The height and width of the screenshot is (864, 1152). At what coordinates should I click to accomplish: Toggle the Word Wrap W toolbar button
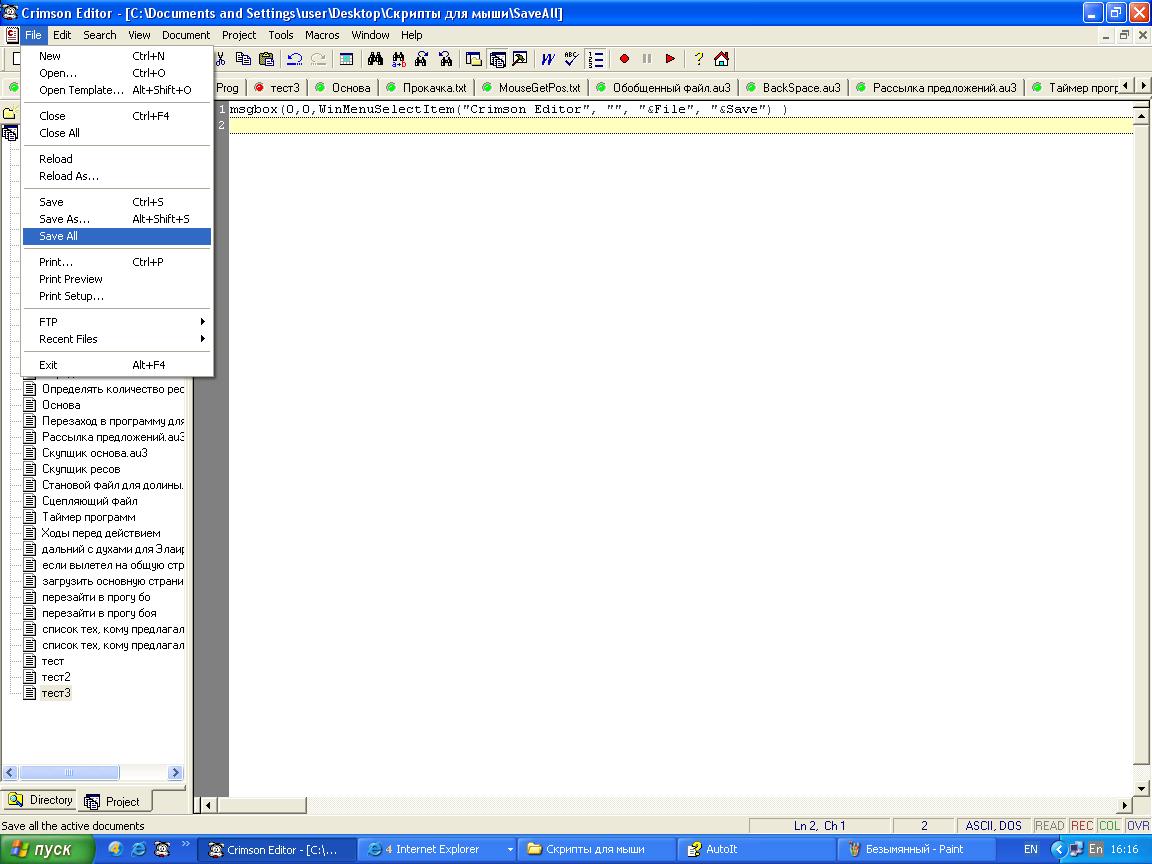pos(548,59)
